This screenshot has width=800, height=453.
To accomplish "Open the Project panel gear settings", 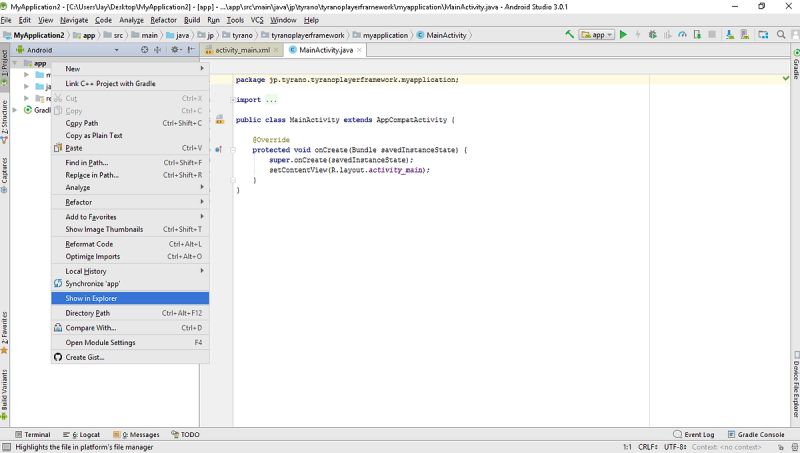I will pos(176,49).
